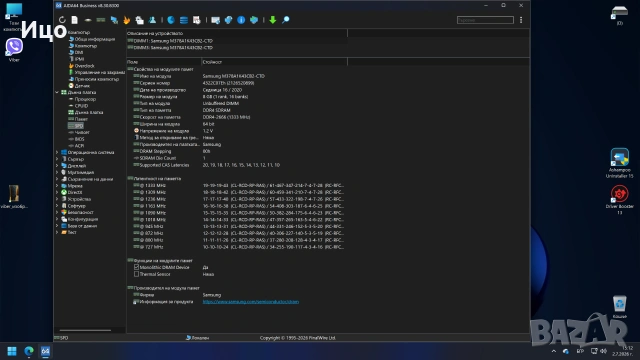The image size is (640, 360).
Task: Select Обща информация in the tree
Action: [x=91, y=39]
